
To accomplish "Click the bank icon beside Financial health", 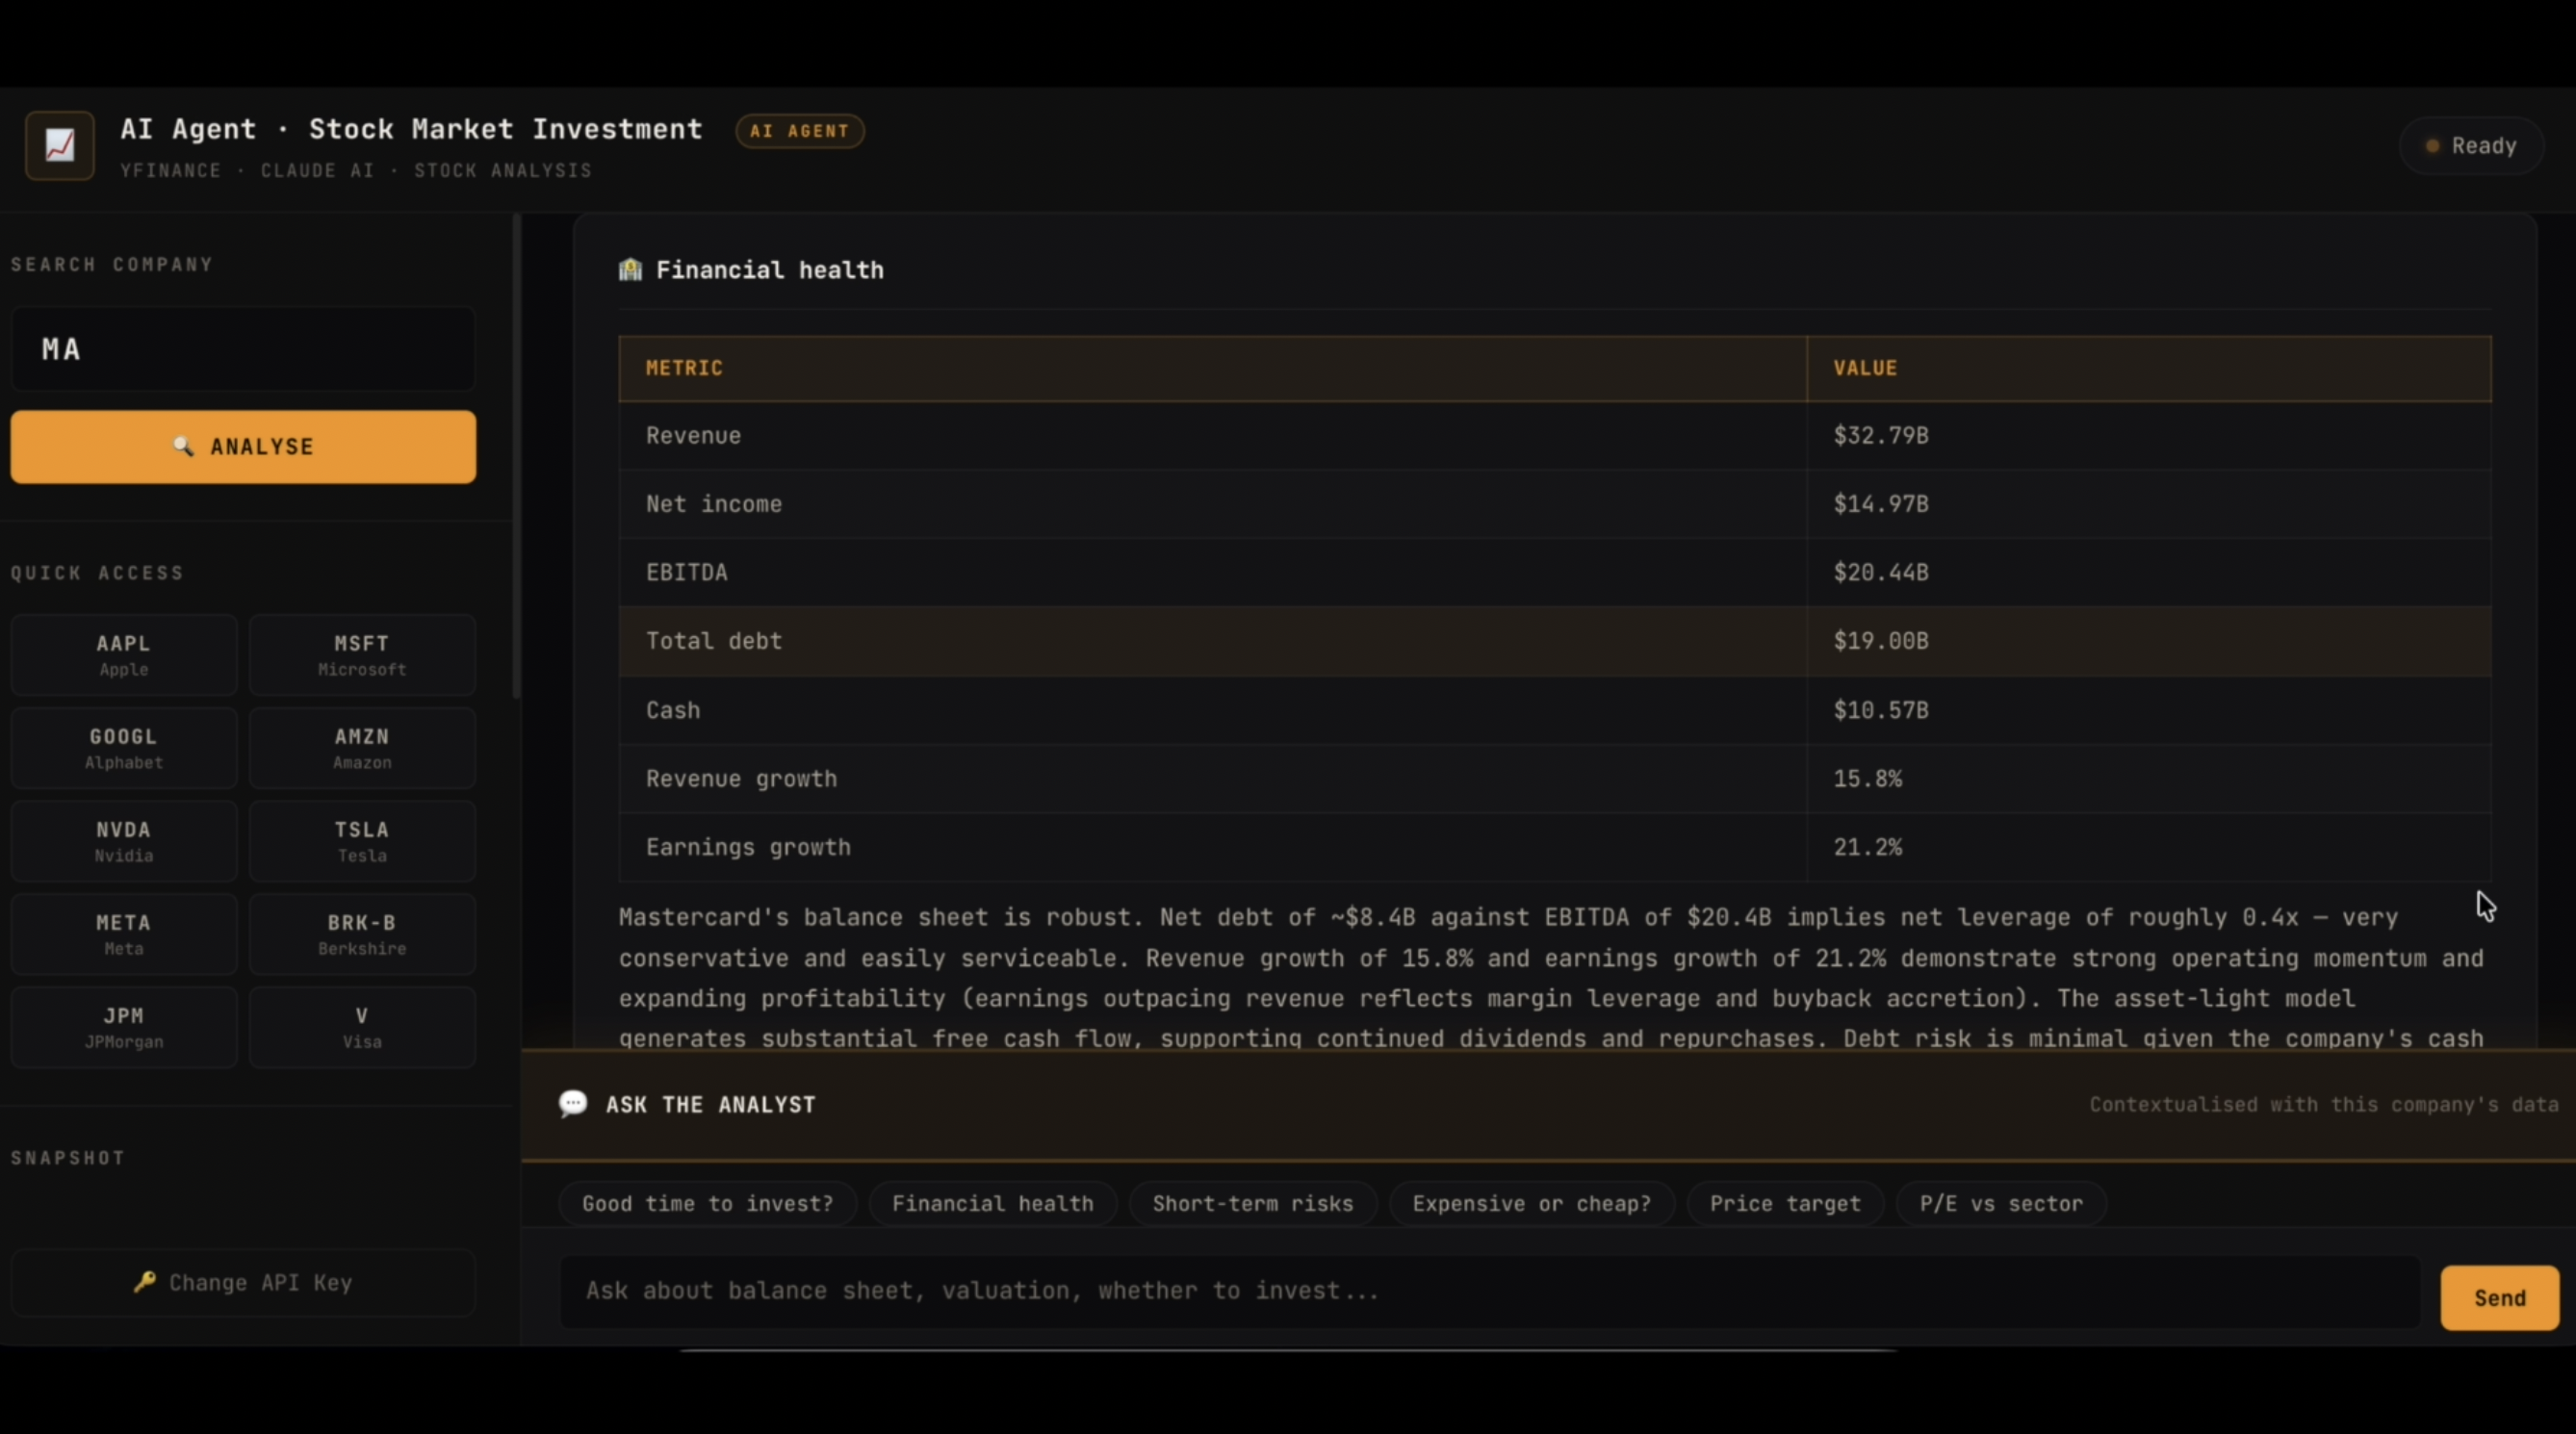I will [630, 270].
